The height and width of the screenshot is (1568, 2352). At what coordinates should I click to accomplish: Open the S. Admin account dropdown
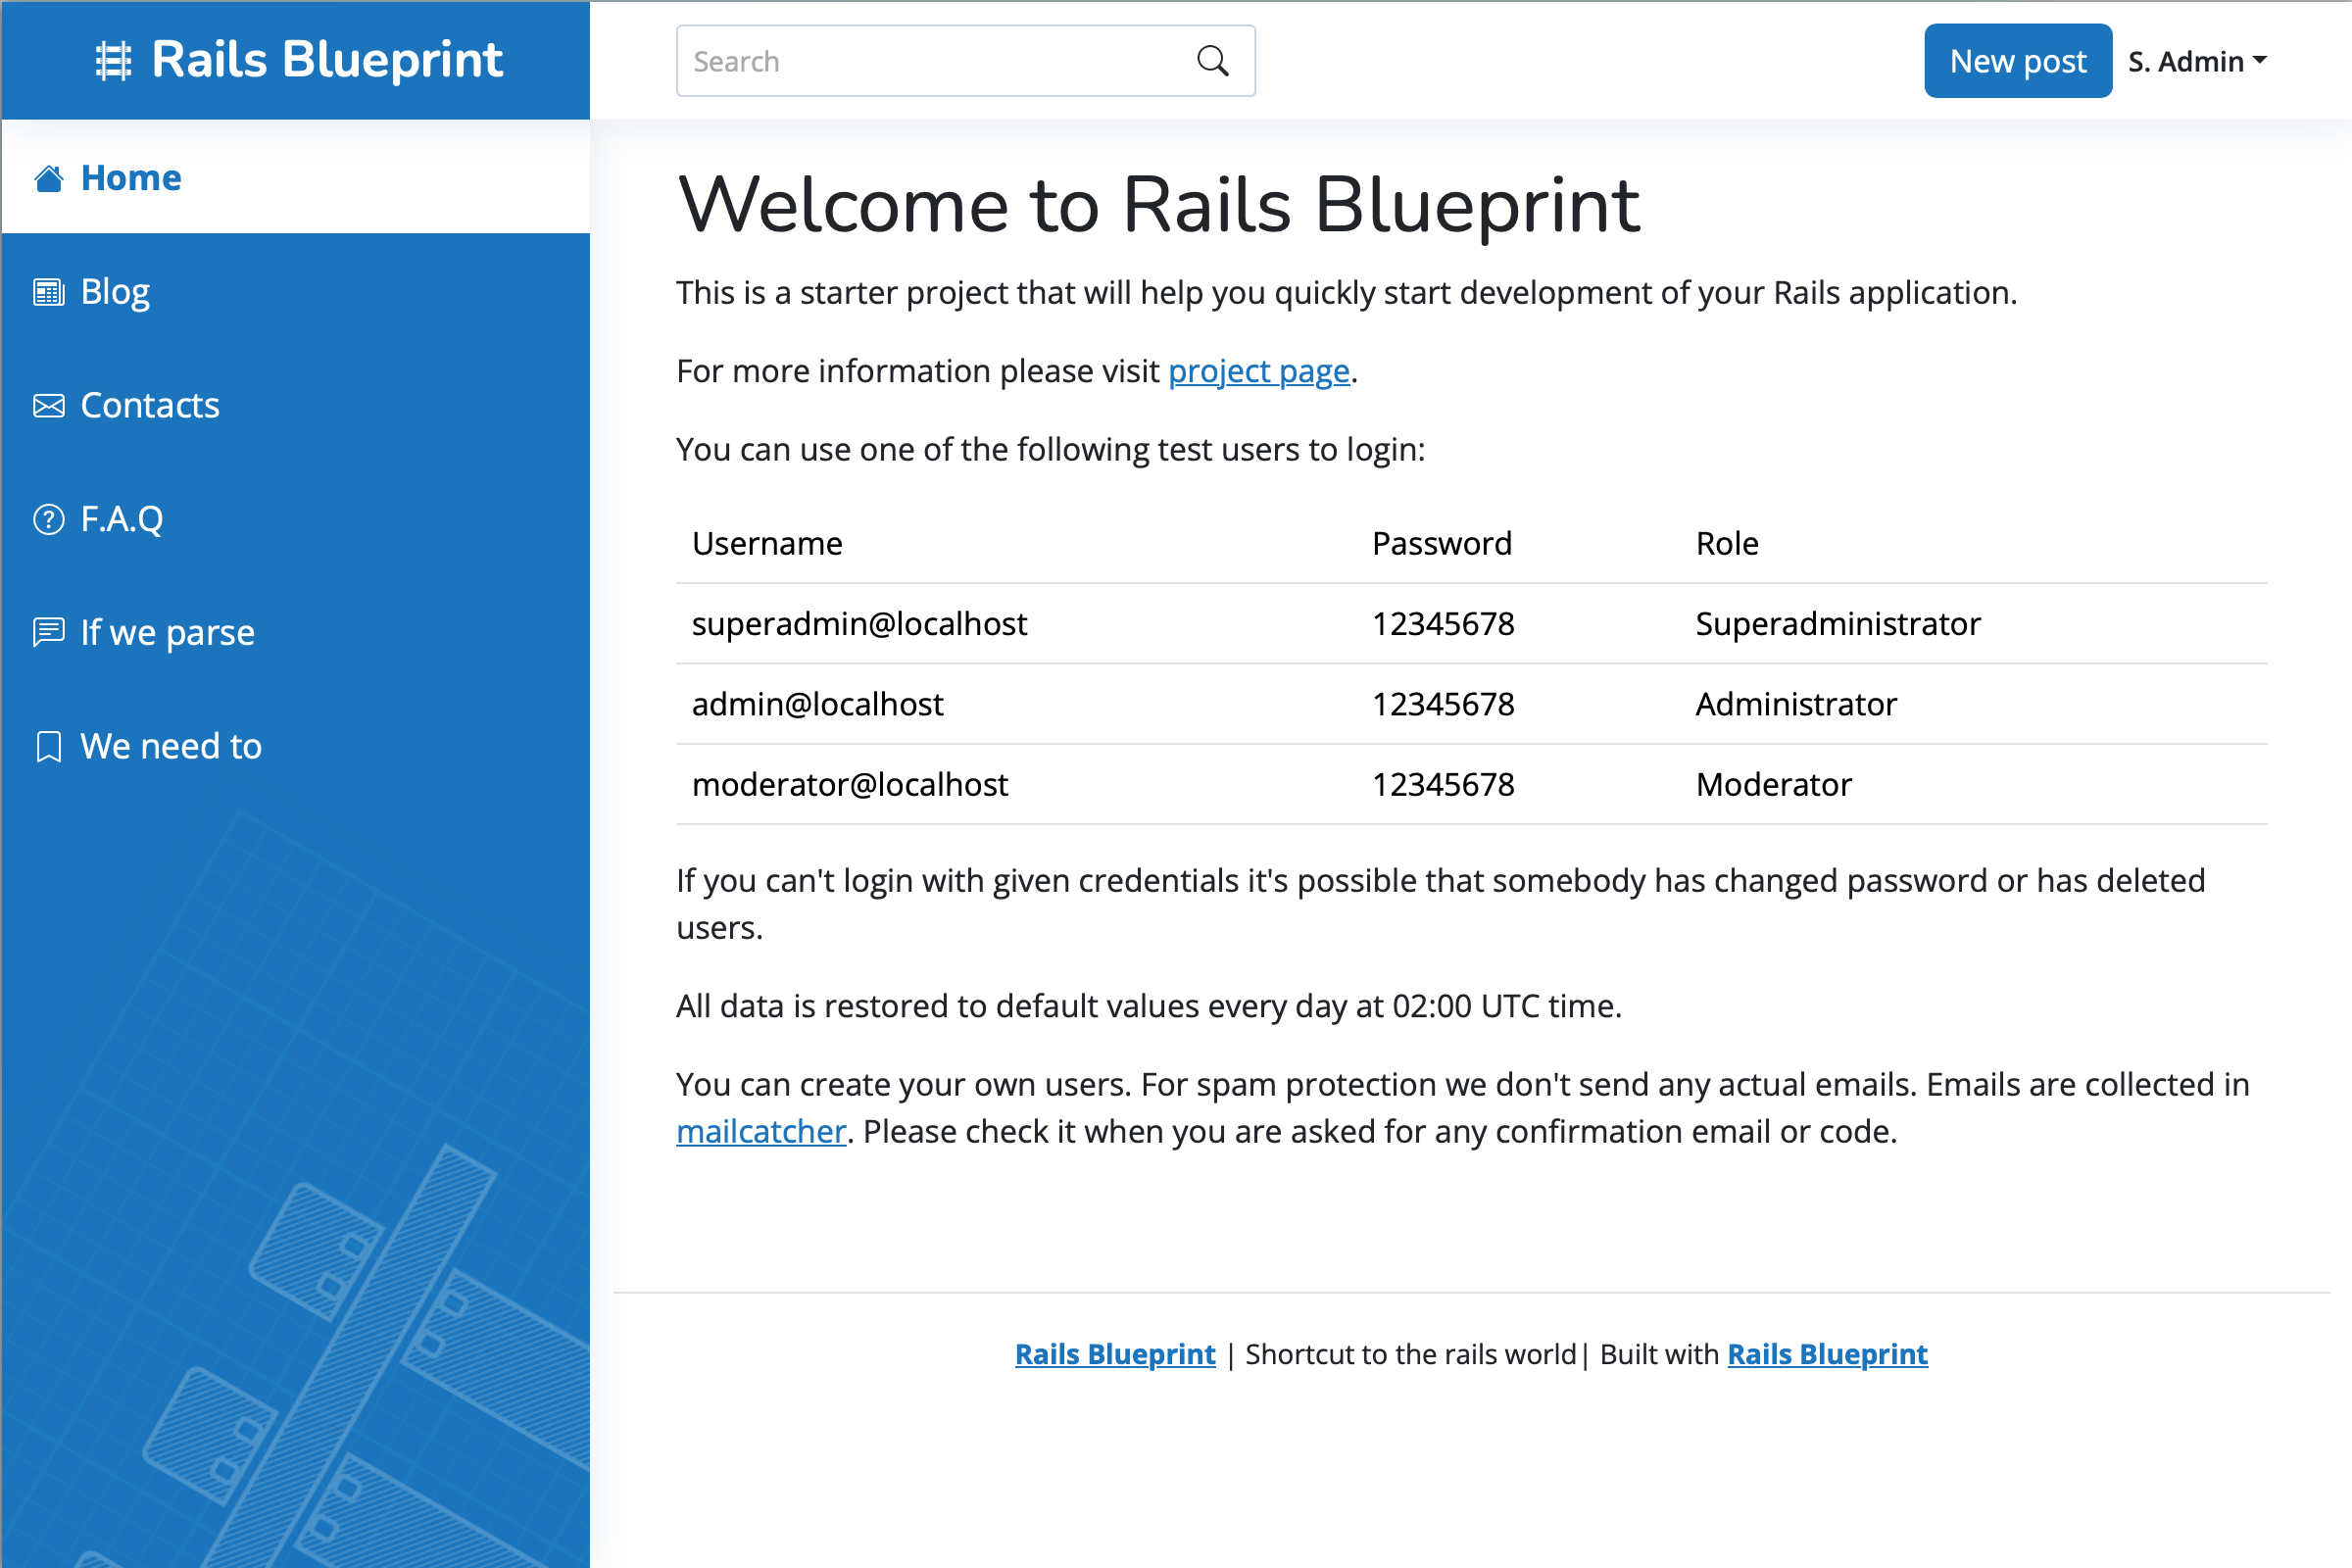point(2186,61)
